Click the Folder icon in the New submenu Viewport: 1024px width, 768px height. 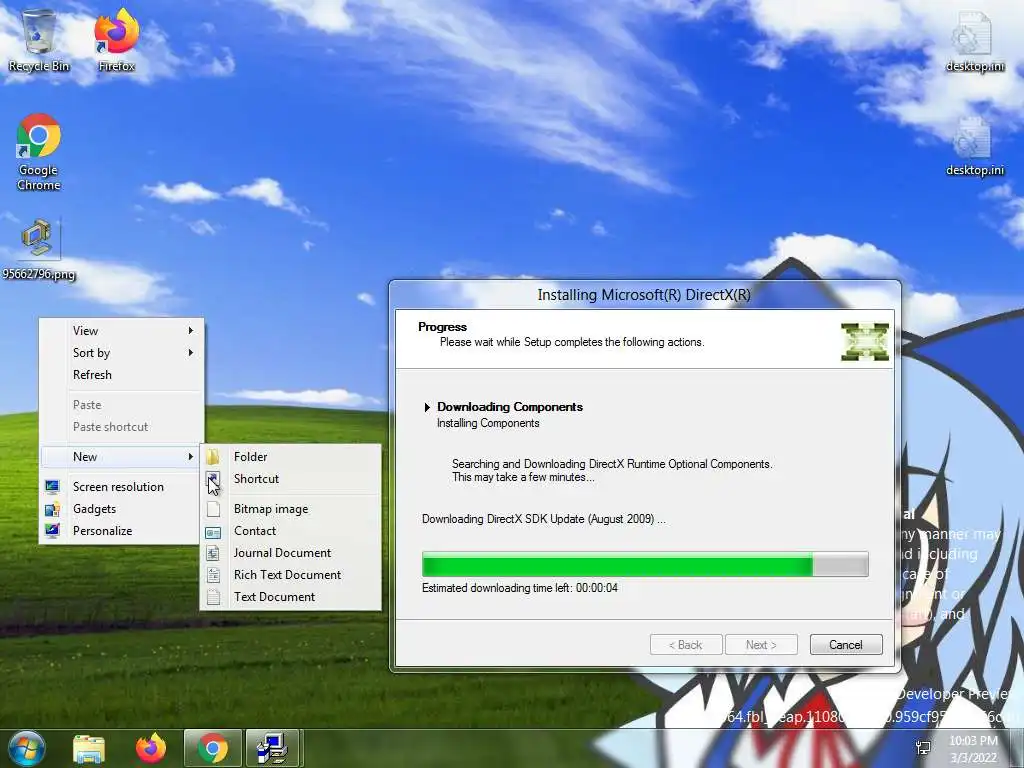click(213, 456)
